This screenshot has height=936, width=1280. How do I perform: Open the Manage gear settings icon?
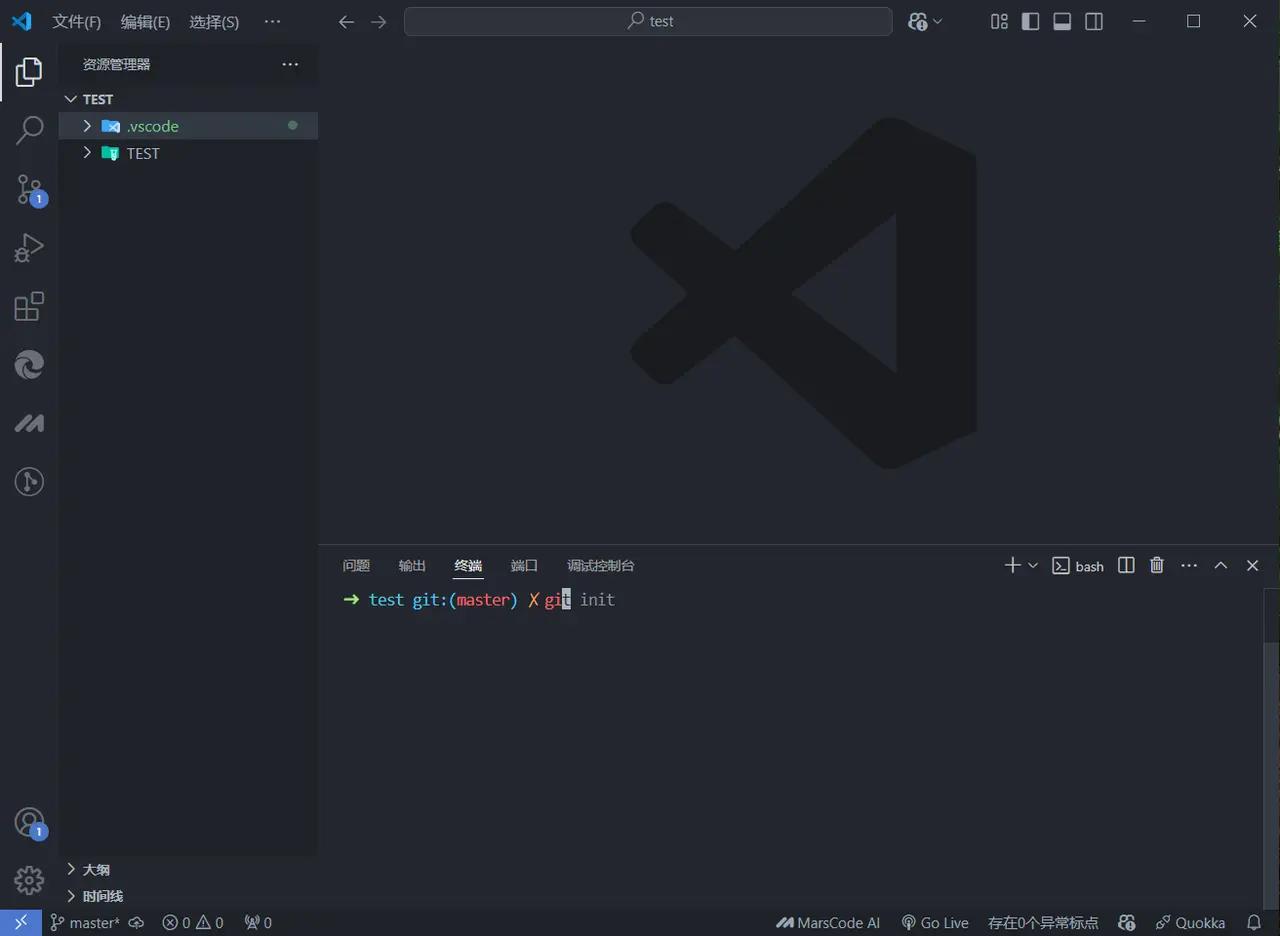point(29,881)
